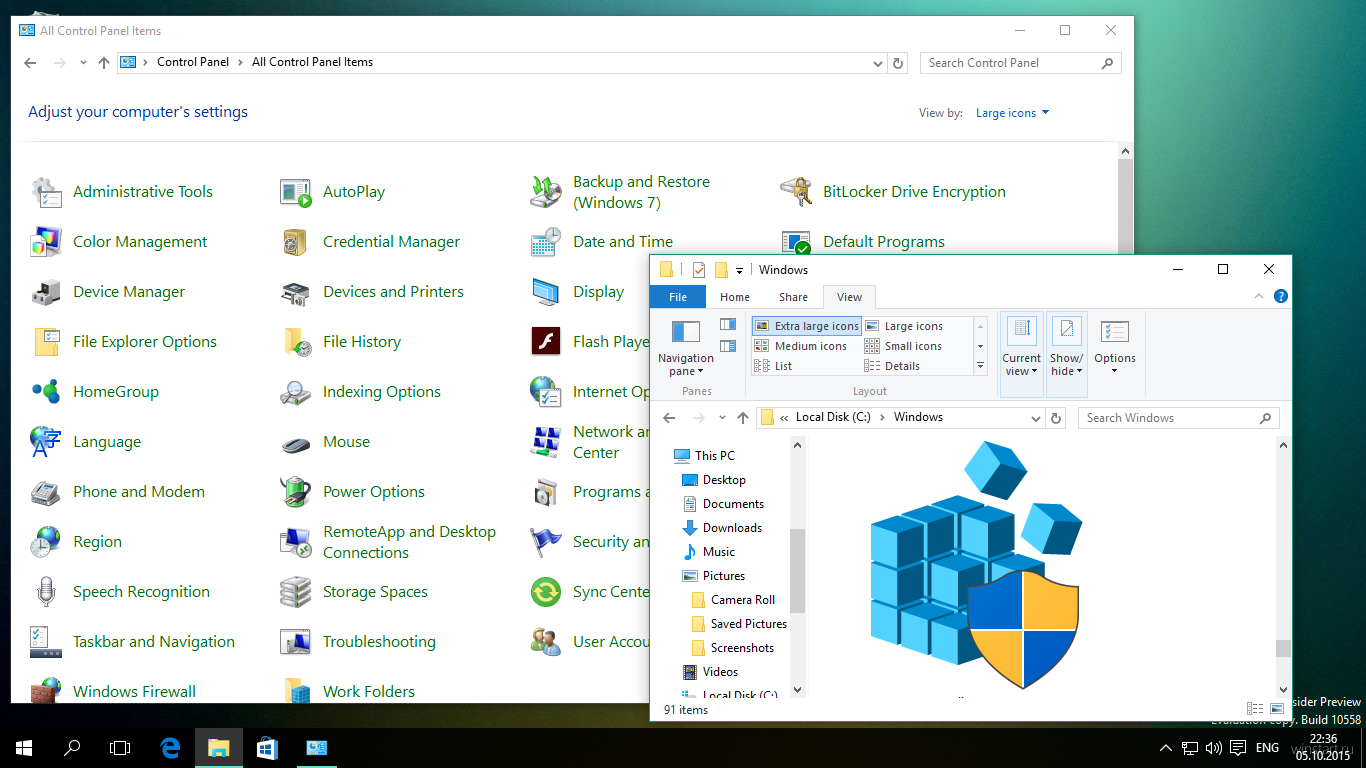Open Devices and Printers icon
Image resolution: width=1366 pixels, height=768 pixels.
pos(296,292)
